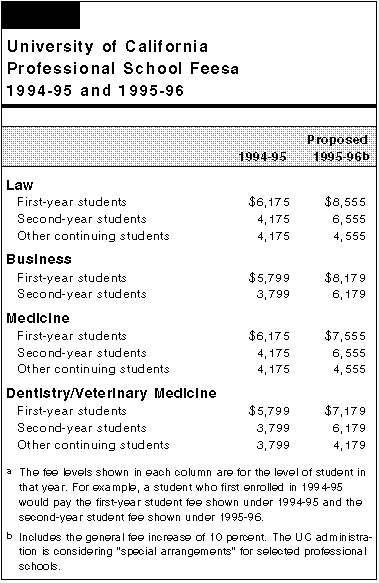Click the black rectangle above the title
379x583 pixels.
pos(41,15)
